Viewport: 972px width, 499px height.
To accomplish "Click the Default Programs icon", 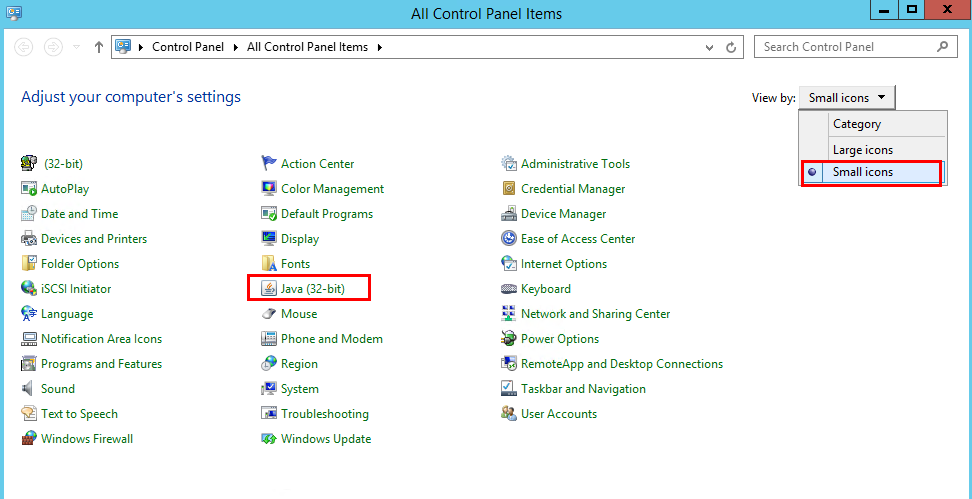I will 269,214.
